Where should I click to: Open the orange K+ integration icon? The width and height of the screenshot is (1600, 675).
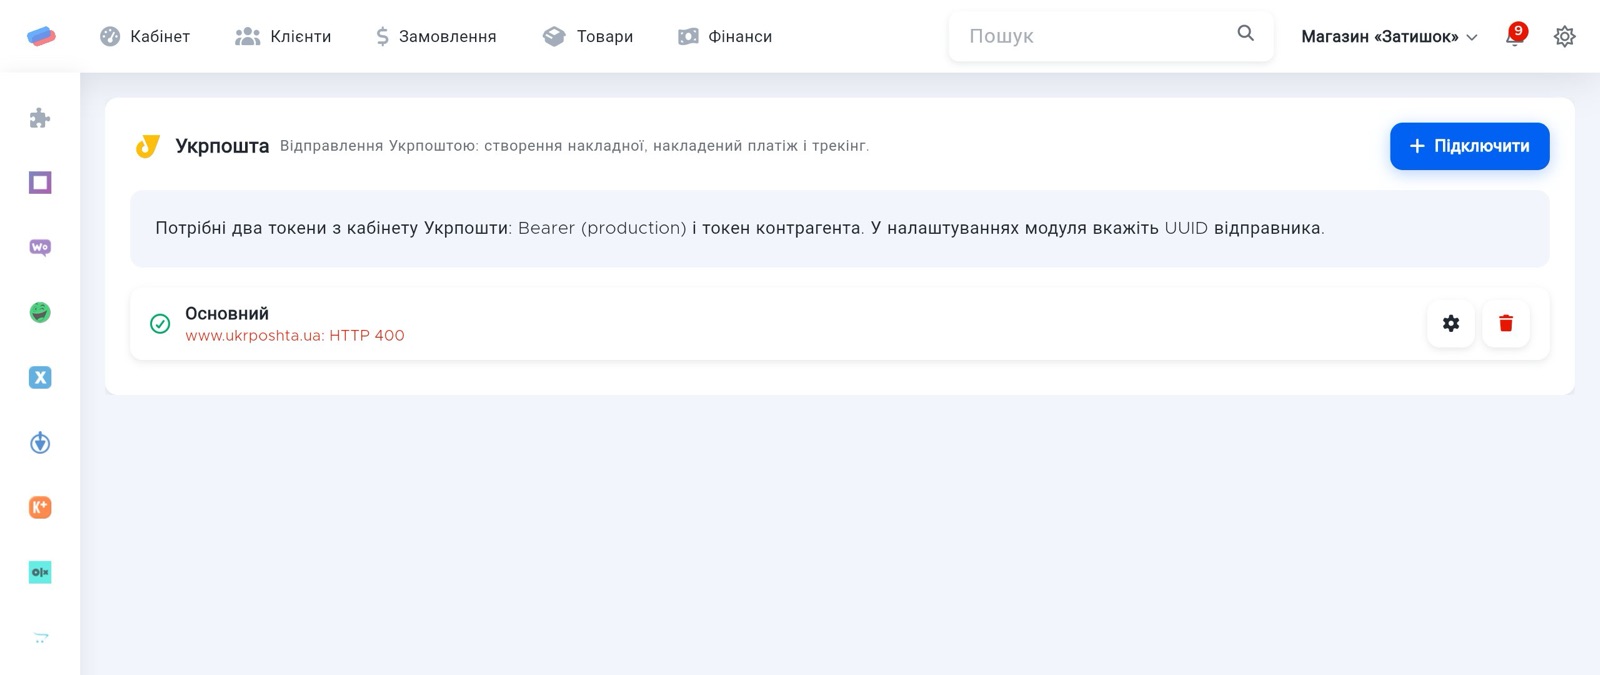coord(40,507)
